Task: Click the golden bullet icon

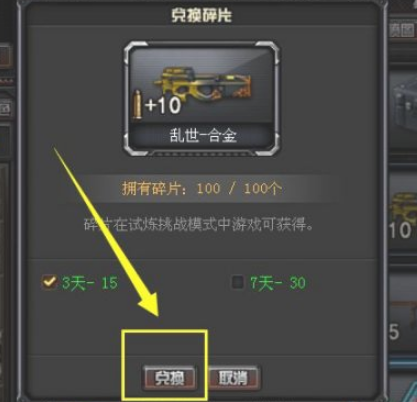Action: tap(137, 104)
